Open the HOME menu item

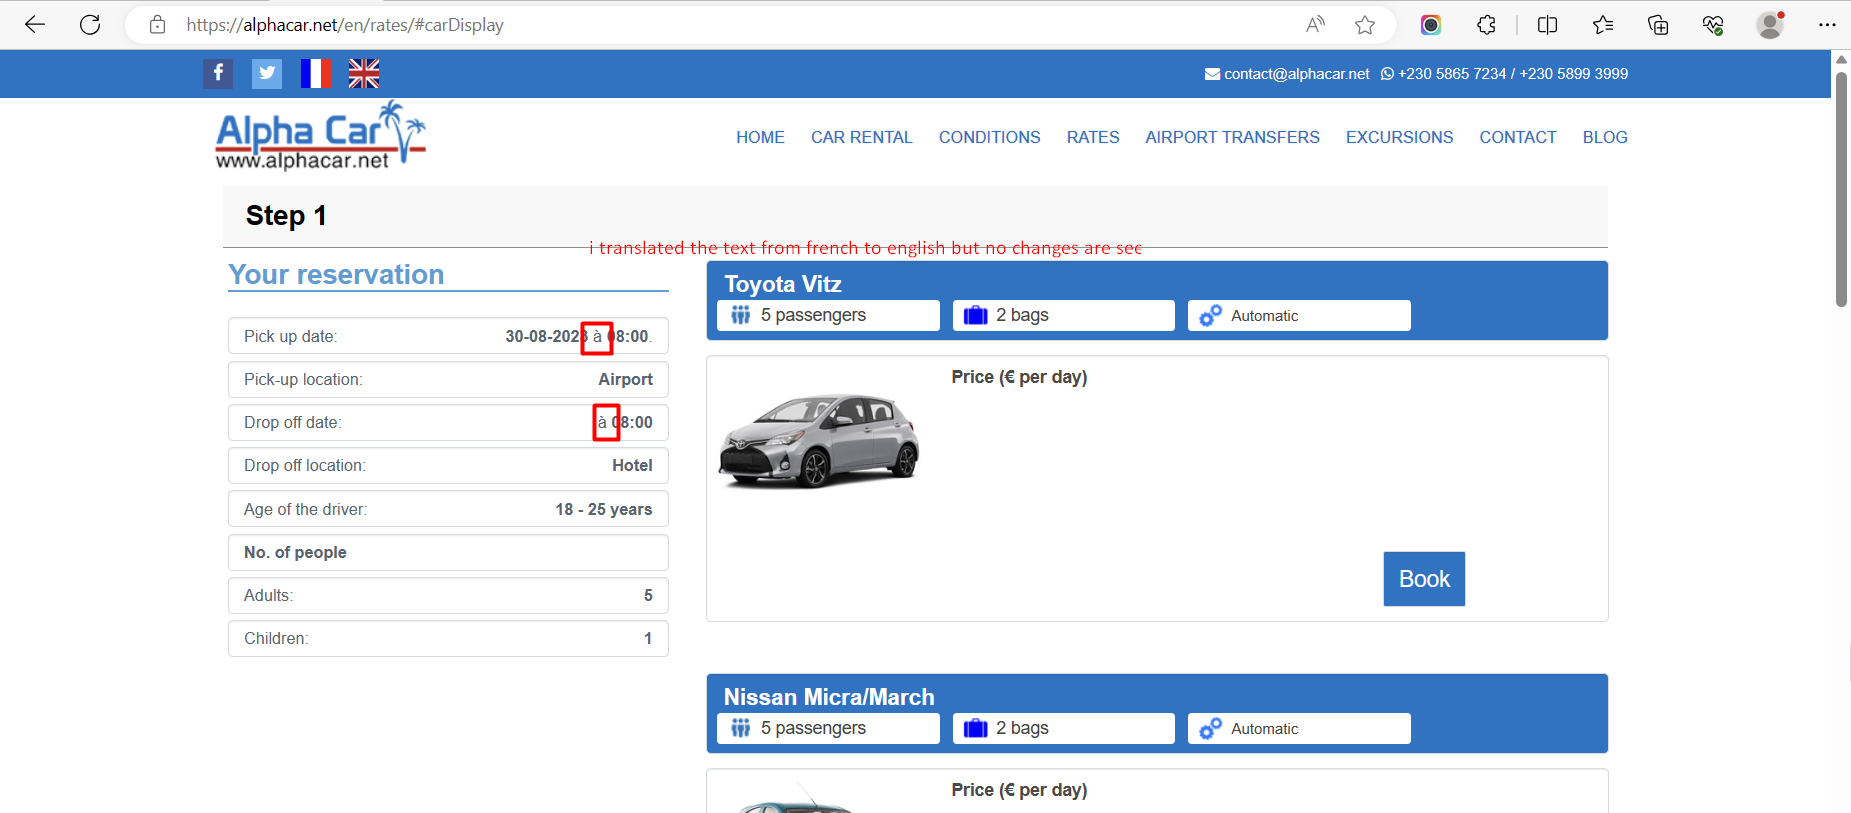(760, 137)
